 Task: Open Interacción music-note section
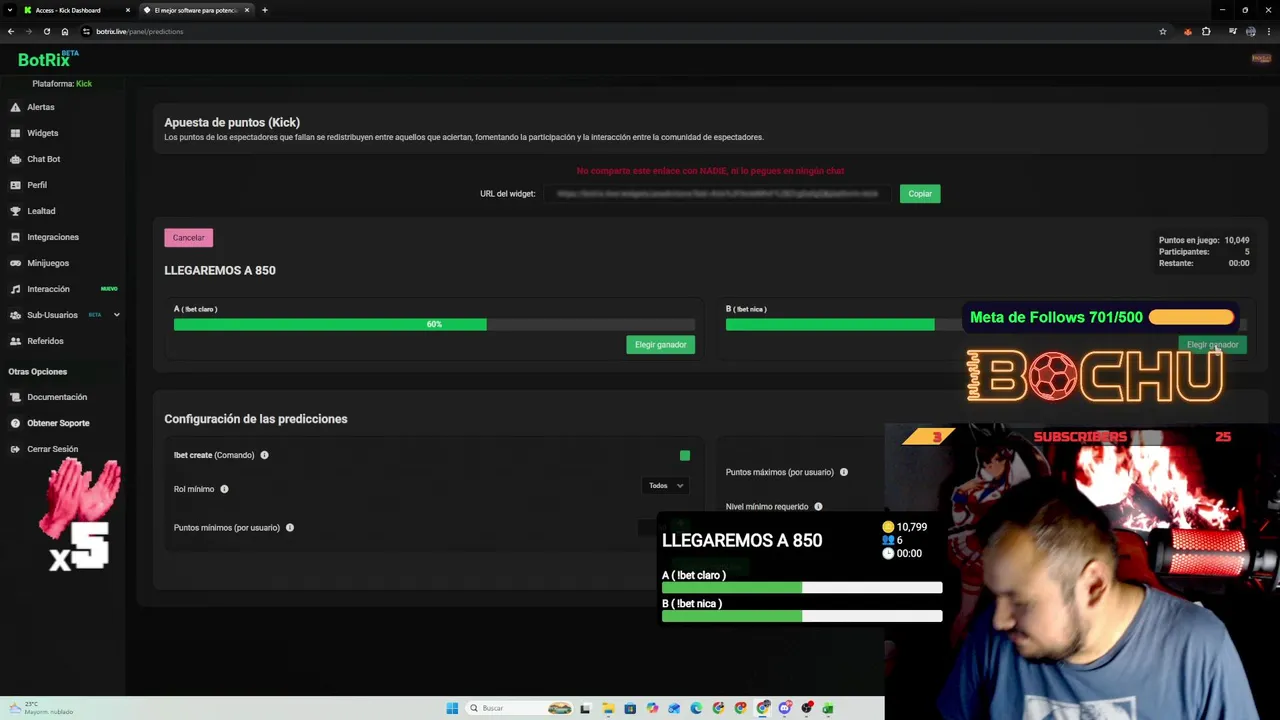pyautogui.click(x=48, y=289)
